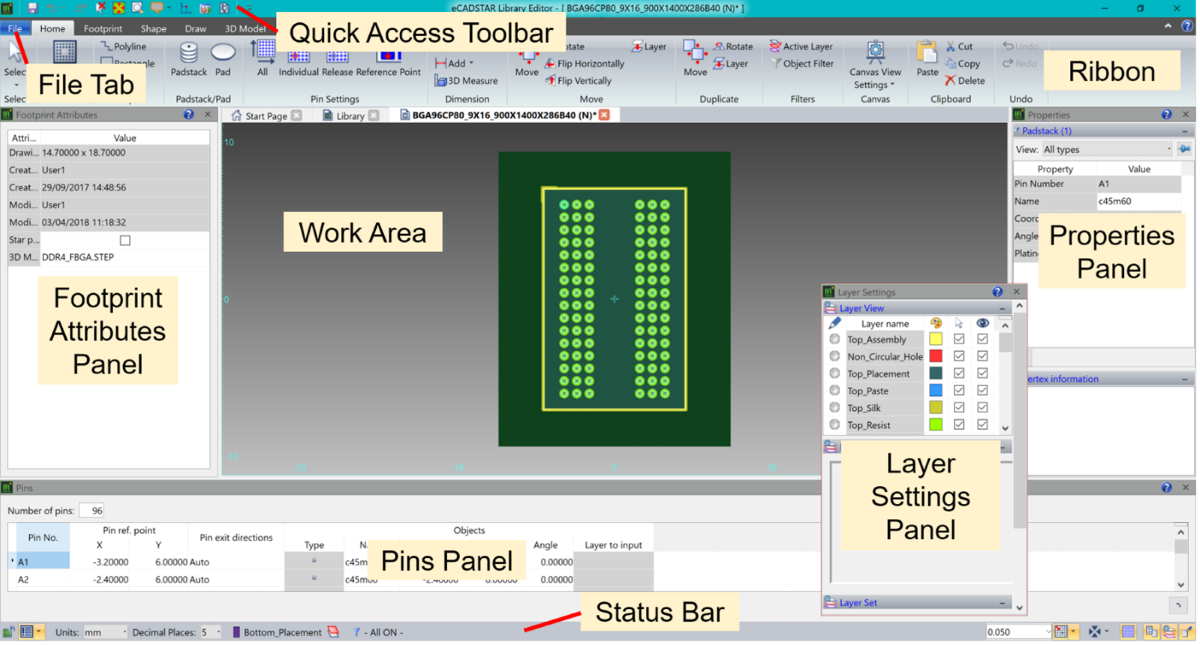Open the 3D Measure tool
The height and width of the screenshot is (645, 1200).
[x=466, y=81]
